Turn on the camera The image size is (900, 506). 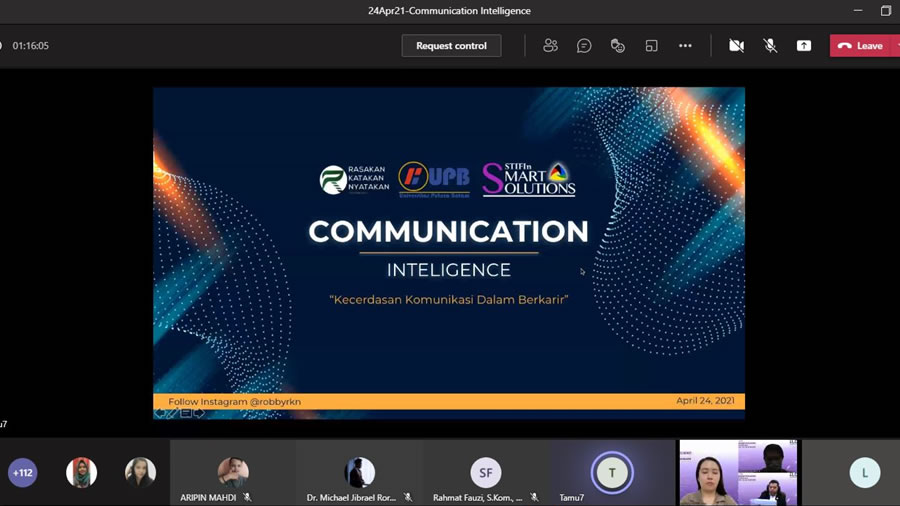pyautogui.click(x=736, y=46)
